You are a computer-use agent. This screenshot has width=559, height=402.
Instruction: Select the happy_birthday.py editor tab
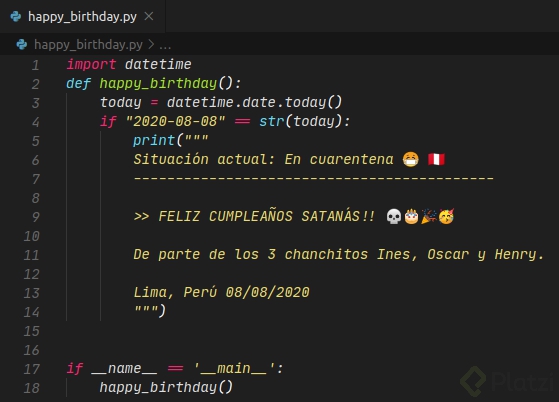click(82, 16)
